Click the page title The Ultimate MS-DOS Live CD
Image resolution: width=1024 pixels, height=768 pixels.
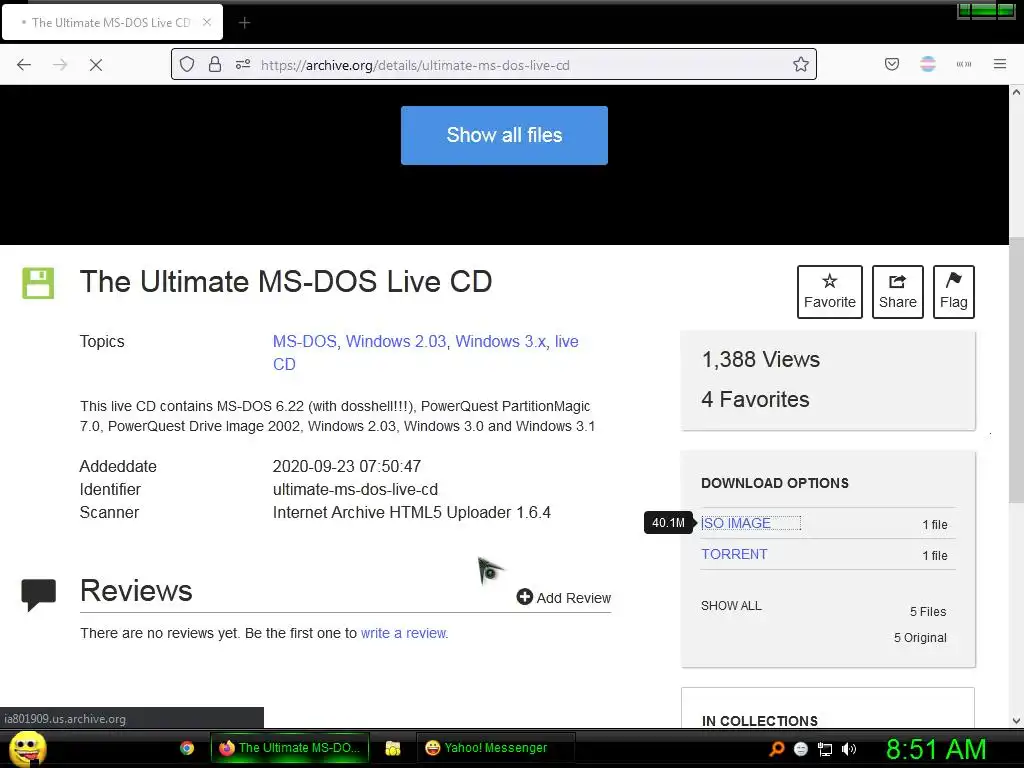(286, 281)
